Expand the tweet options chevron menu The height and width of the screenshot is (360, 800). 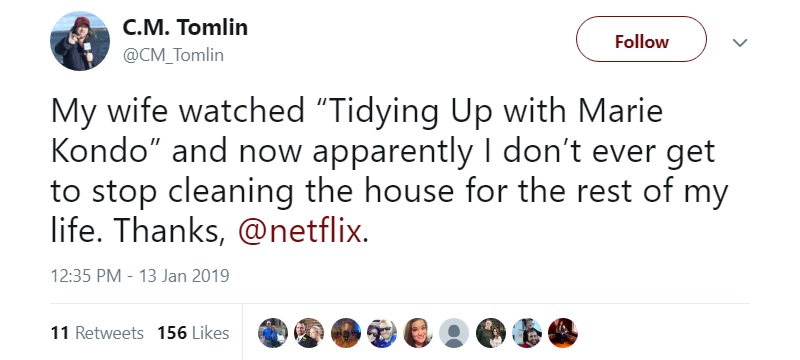point(740,42)
